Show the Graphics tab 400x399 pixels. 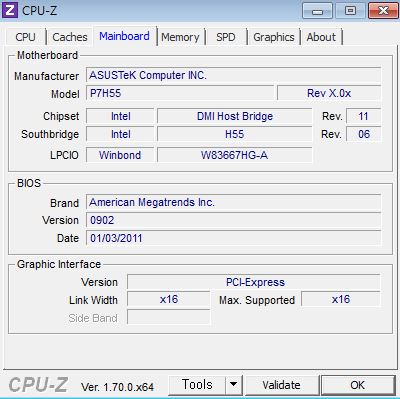[274, 37]
